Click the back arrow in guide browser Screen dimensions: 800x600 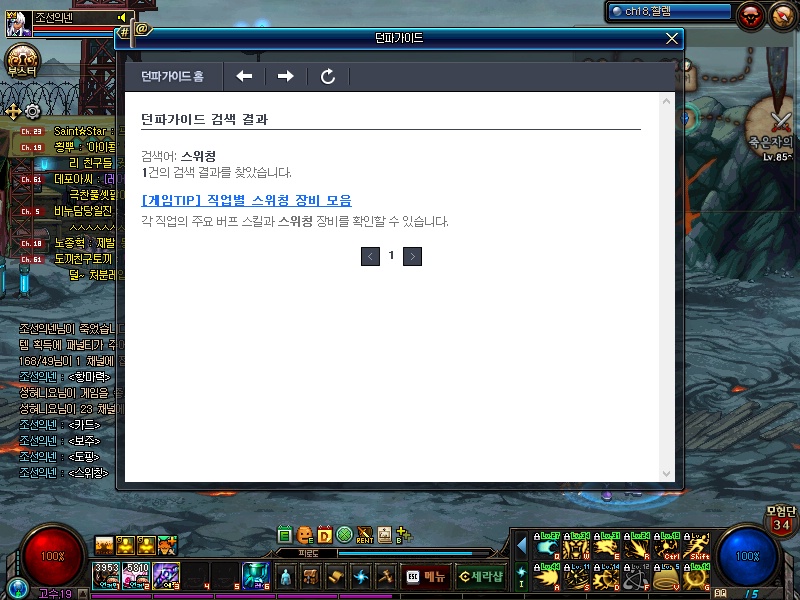point(244,77)
